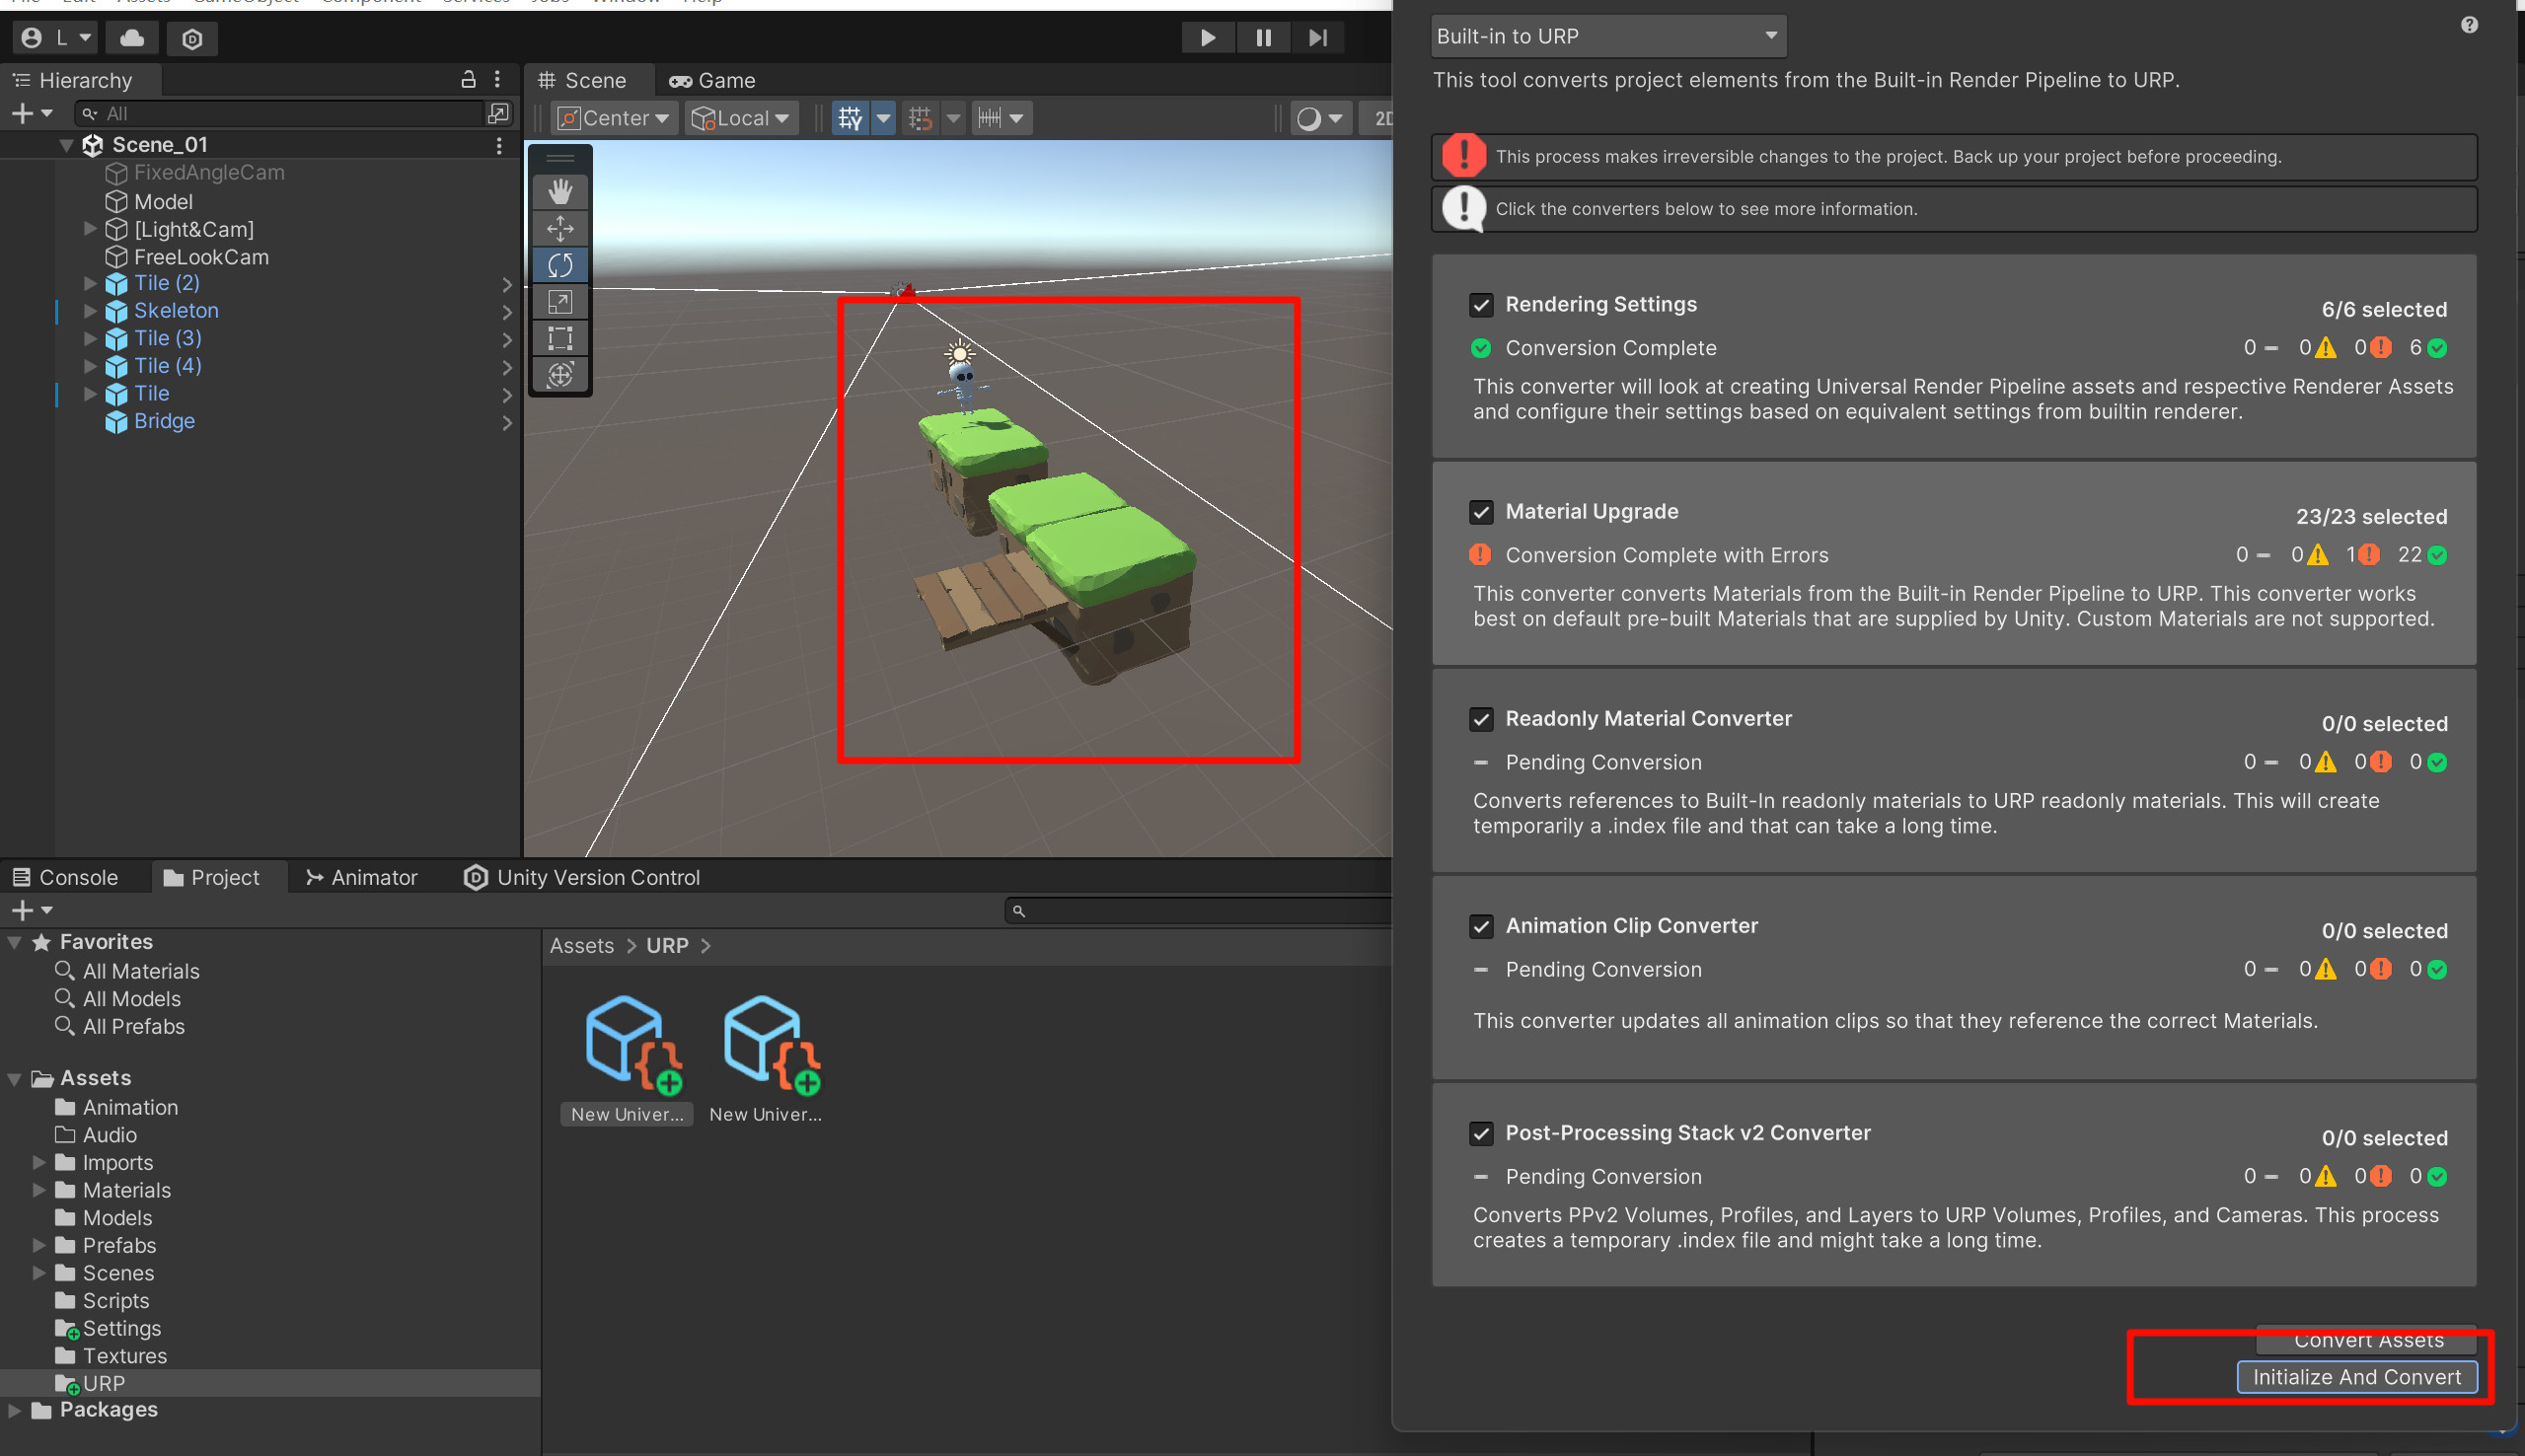The image size is (2525, 1456).
Task: Open the Hierarchy create plus dropdown
Action: pyautogui.click(x=32, y=113)
